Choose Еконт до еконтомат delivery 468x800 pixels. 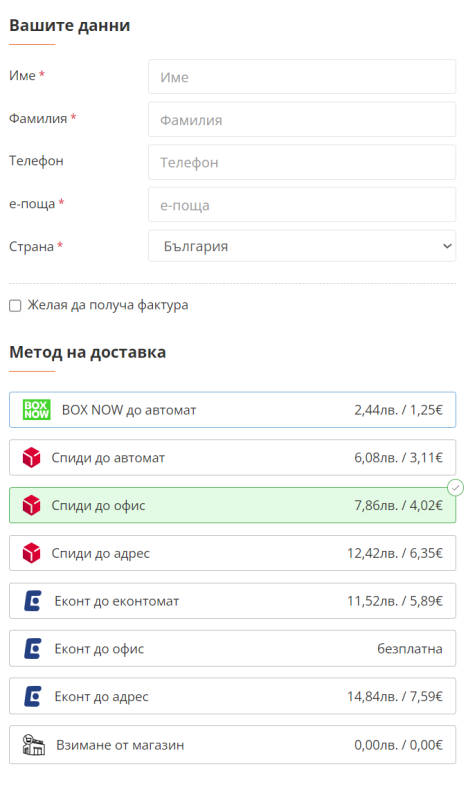click(232, 601)
